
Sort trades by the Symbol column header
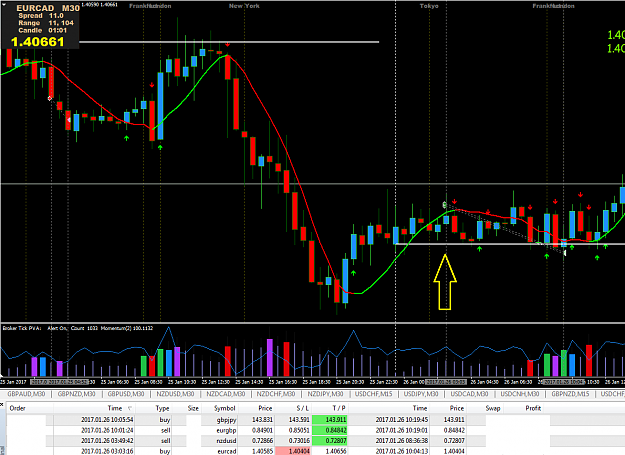[x=224, y=408]
